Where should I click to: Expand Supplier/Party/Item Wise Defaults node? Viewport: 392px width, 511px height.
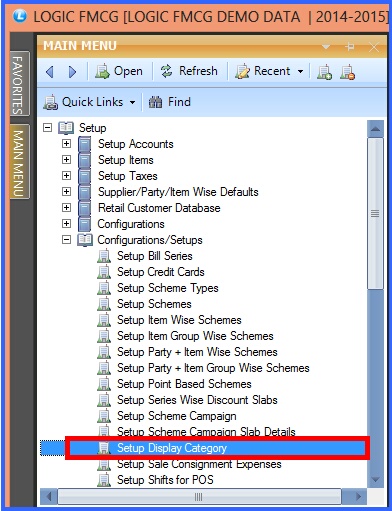(x=67, y=191)
